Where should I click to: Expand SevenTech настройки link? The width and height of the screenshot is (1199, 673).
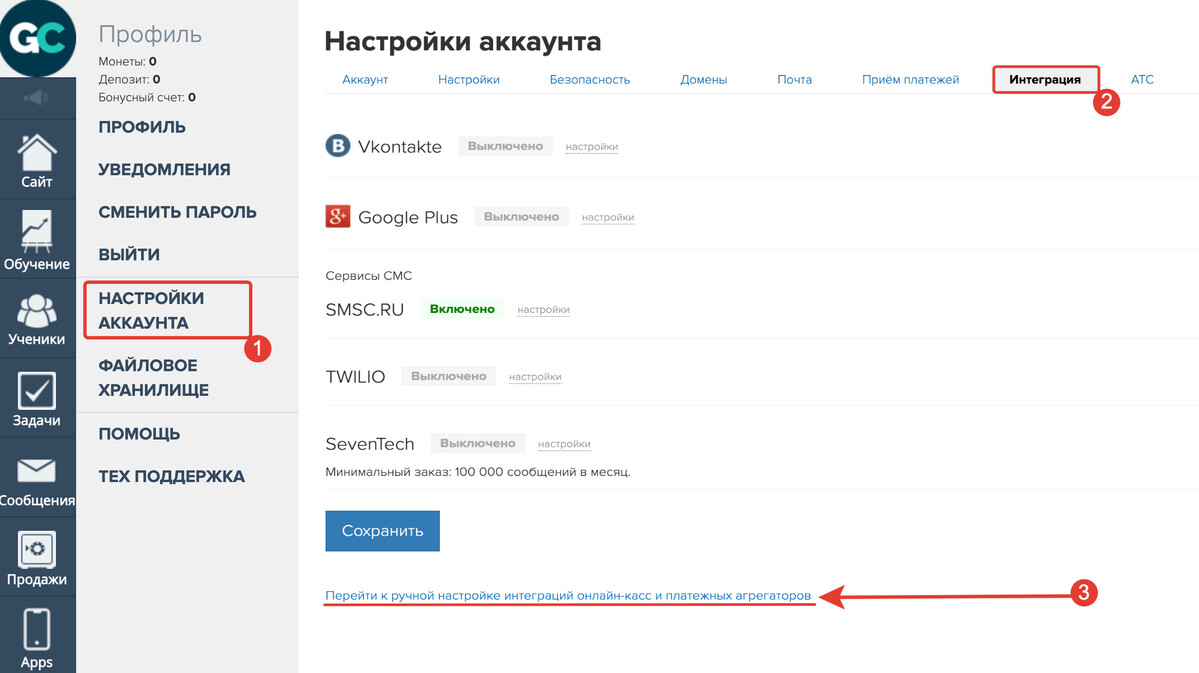(x=564, y=444)
